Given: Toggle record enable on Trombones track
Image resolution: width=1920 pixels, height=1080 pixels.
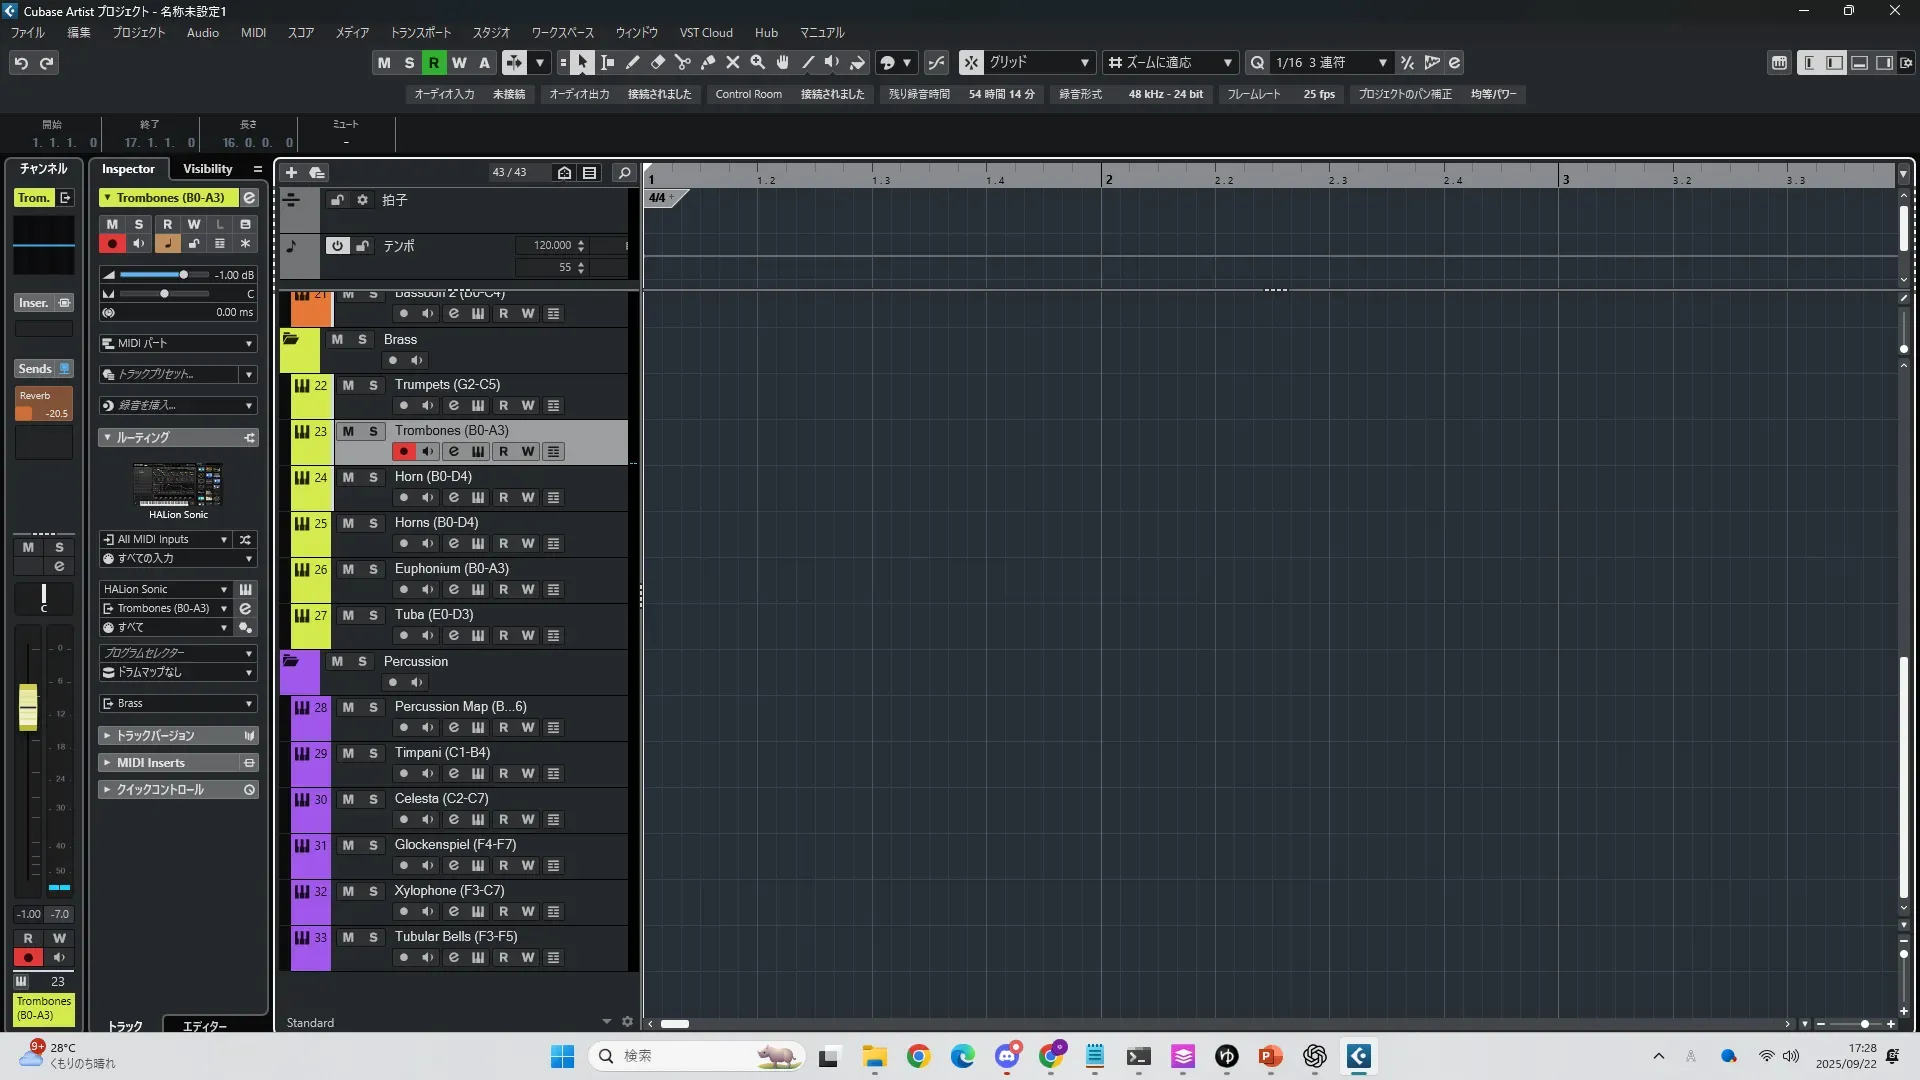Looking at the screenshot, I should pyautogui.click(x=404, y=452).
